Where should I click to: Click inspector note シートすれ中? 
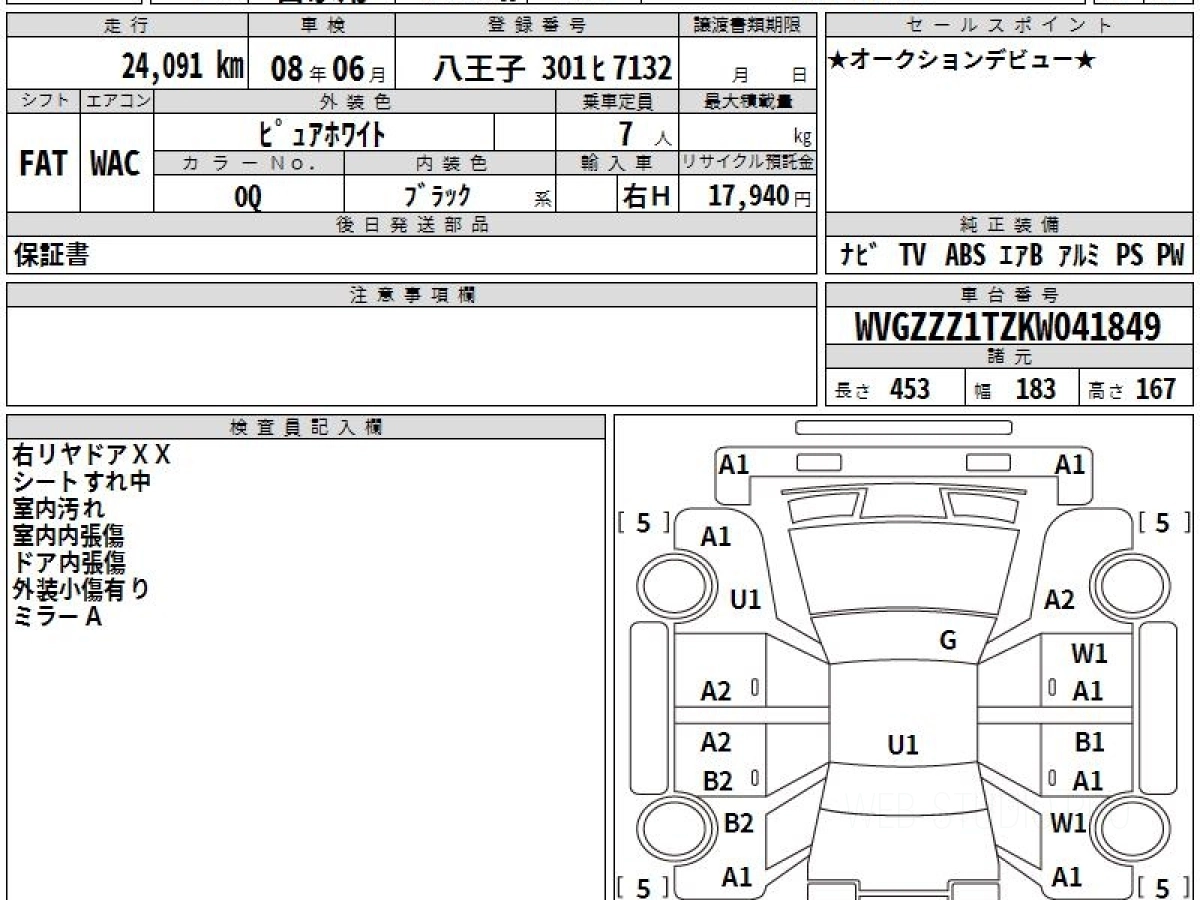point(81,482)
